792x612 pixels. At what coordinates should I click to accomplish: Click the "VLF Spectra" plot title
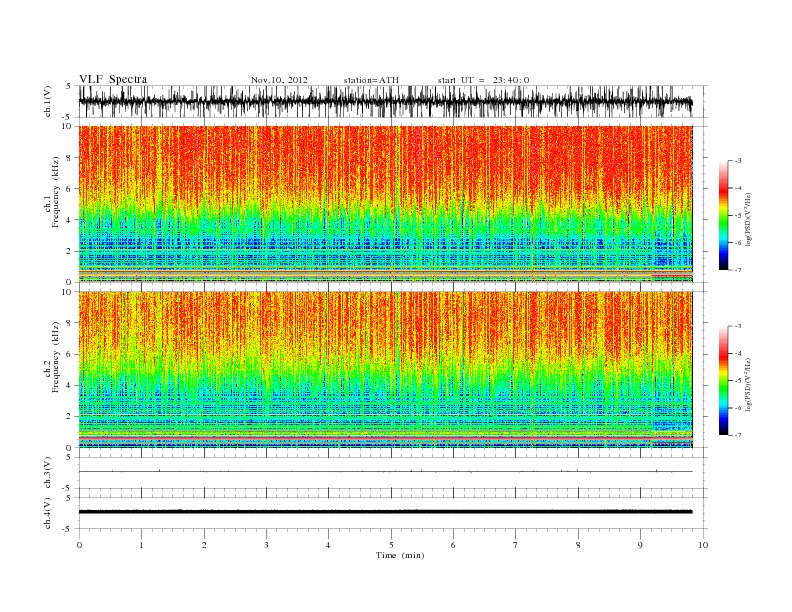[113, 79]
